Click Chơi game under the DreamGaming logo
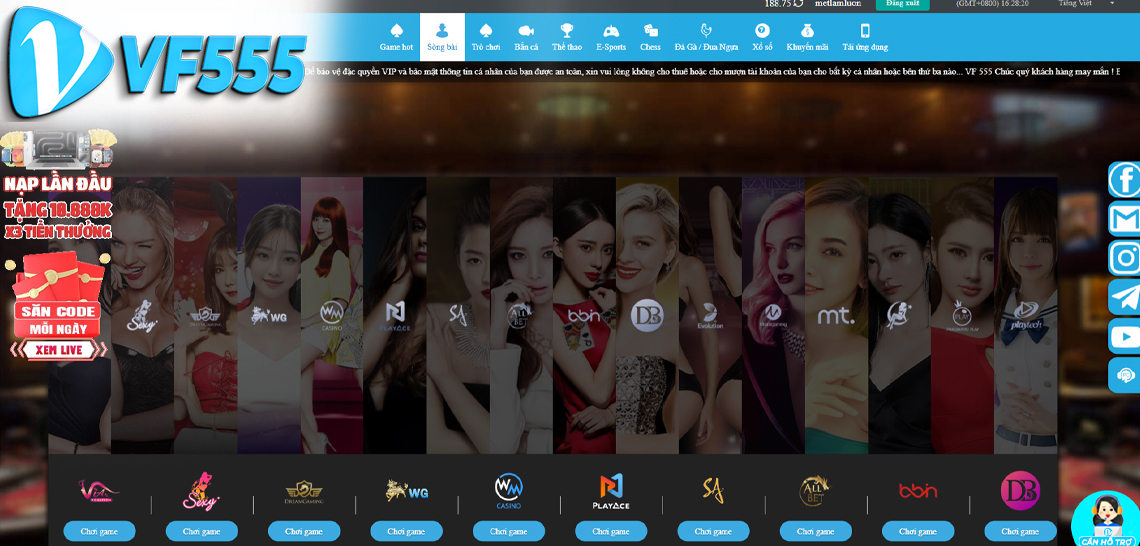The image size is (1140, 546). [304, 531]
